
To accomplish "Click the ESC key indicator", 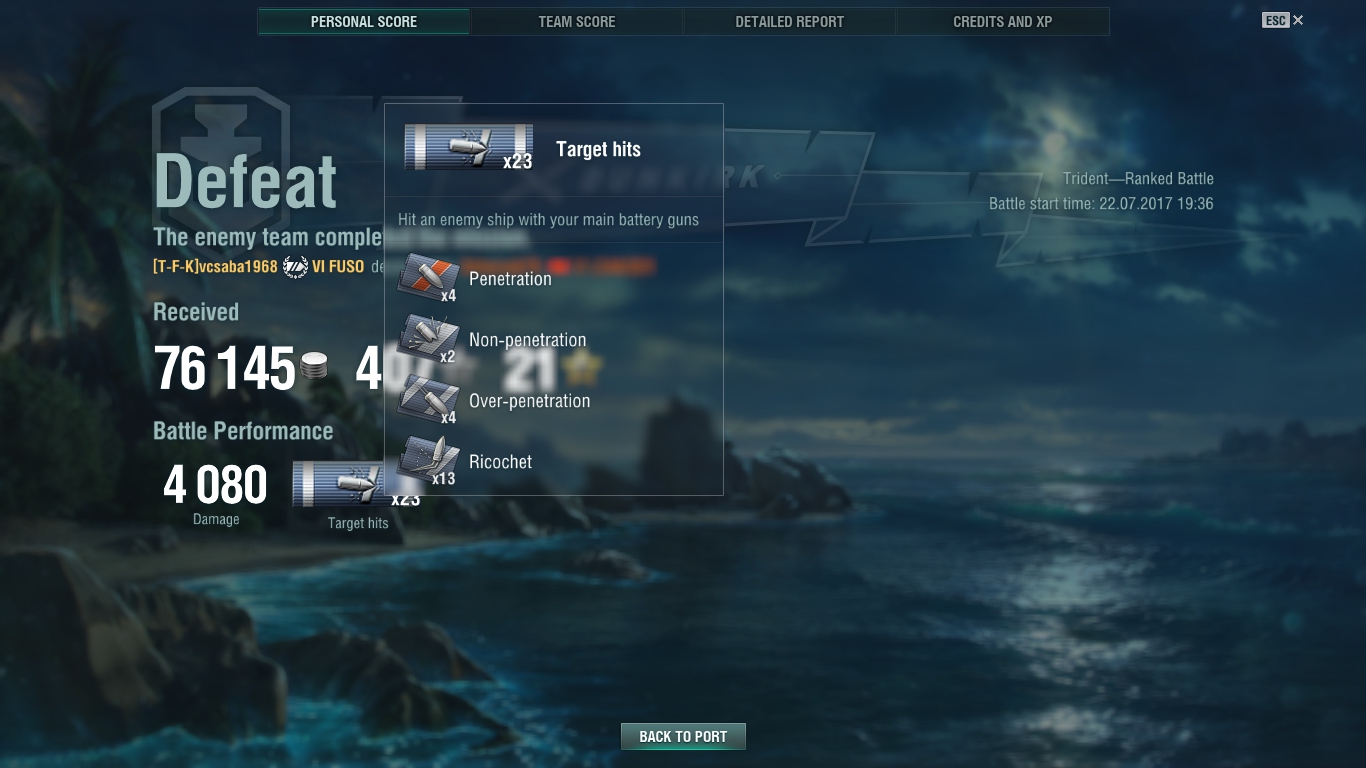I will click(x=1275, y=20).
